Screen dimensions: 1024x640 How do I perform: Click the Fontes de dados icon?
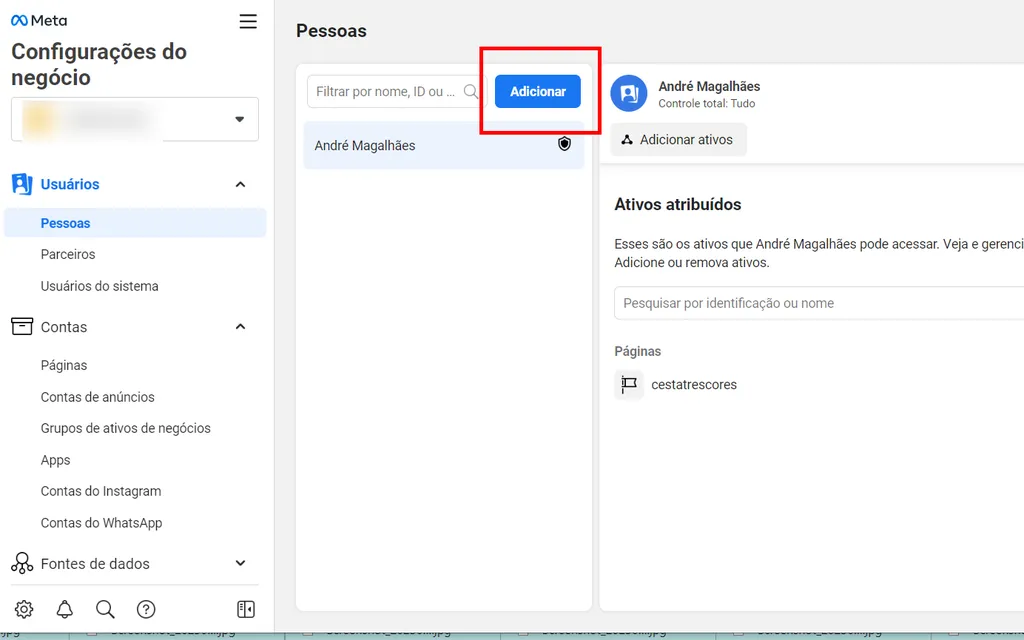(22, 563)
